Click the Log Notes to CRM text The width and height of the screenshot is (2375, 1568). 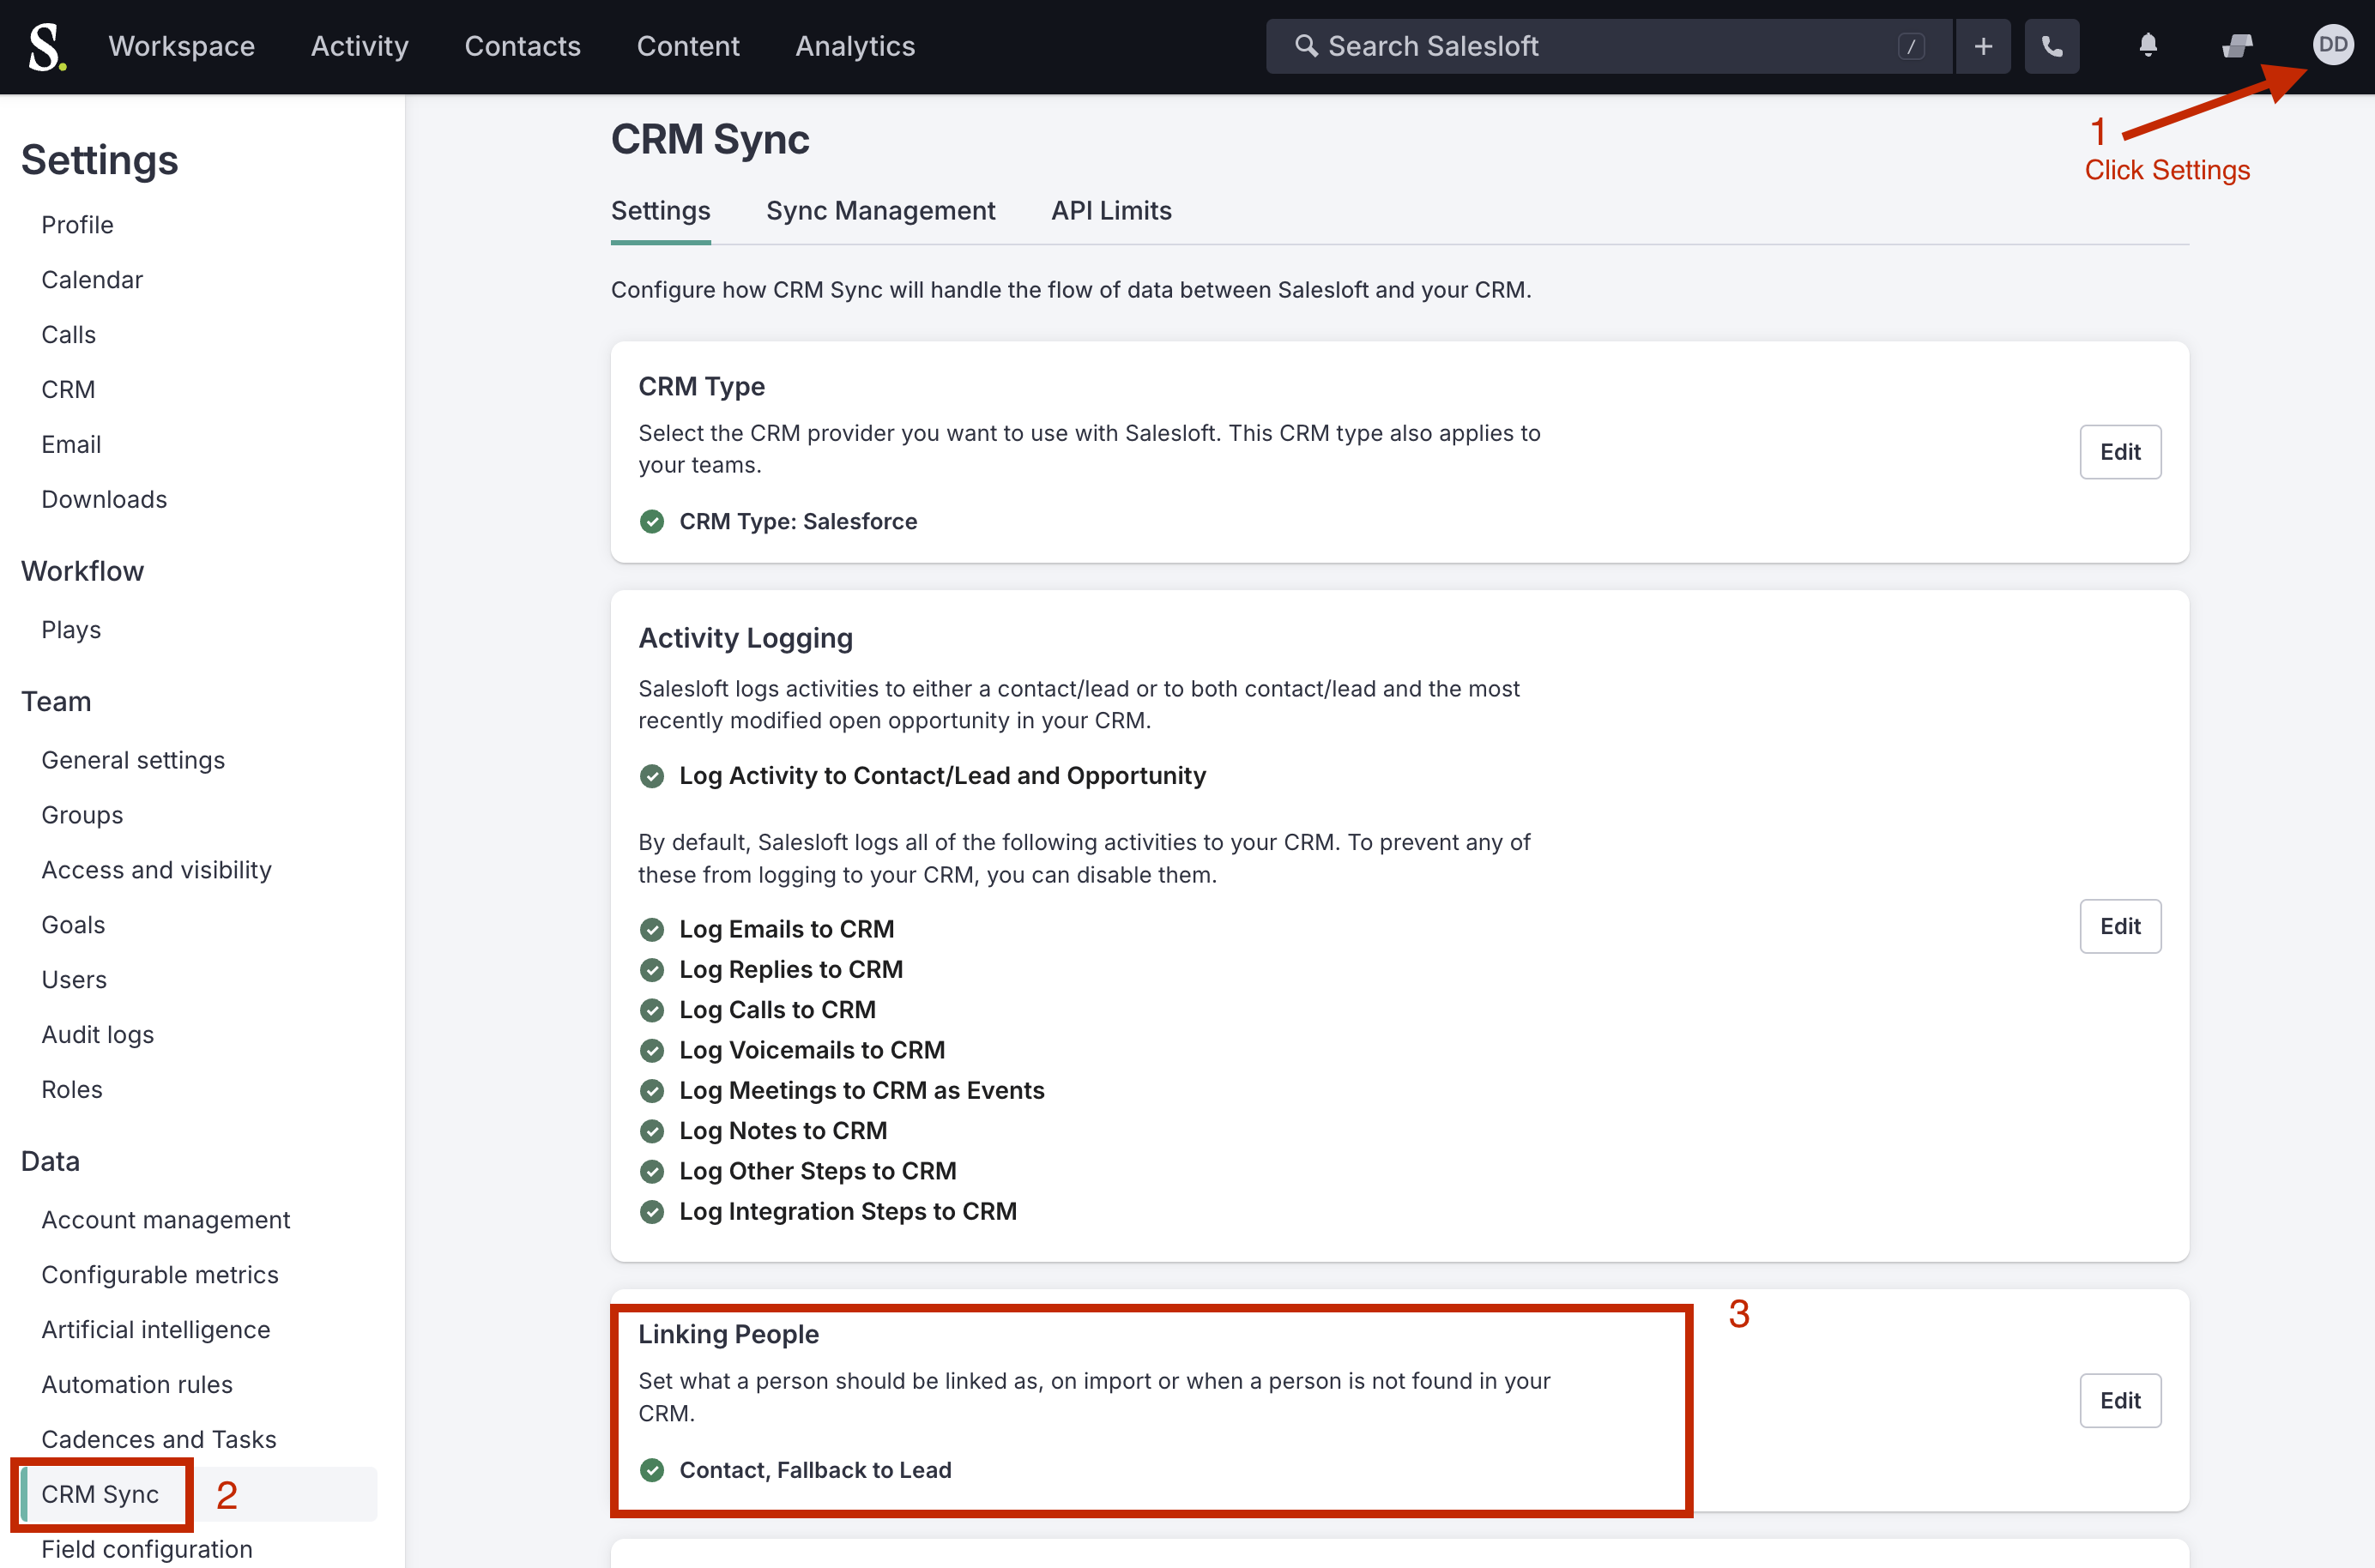(x=783, y=1131)
